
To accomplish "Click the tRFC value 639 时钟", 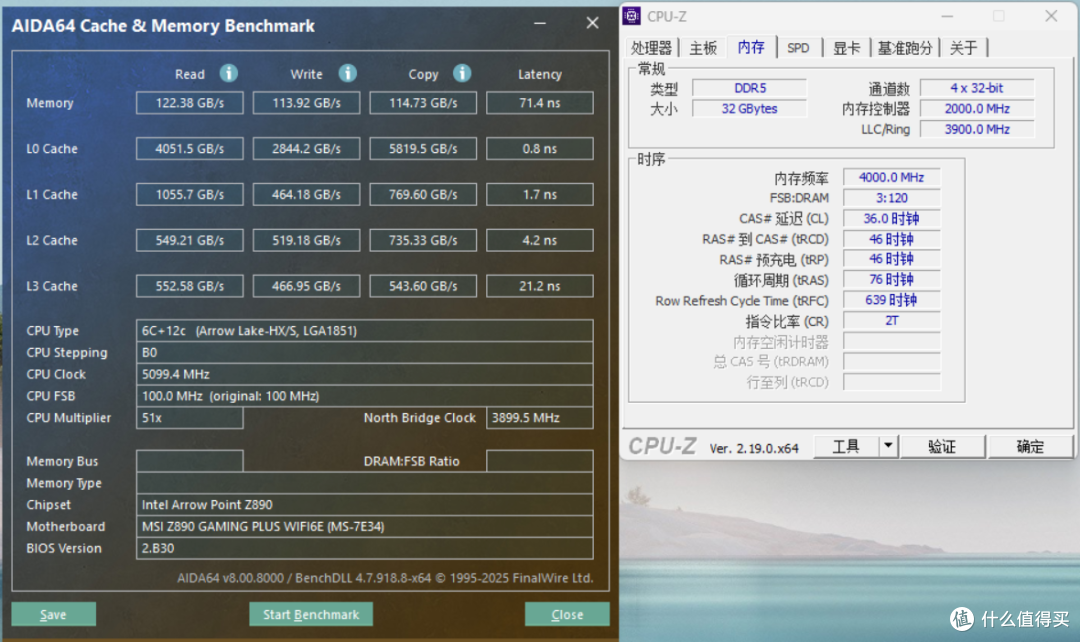I will pos(891,300).
